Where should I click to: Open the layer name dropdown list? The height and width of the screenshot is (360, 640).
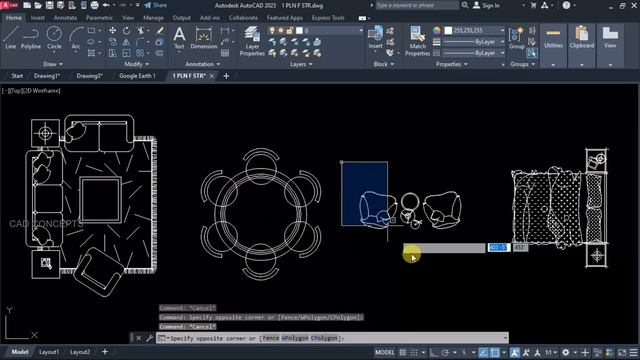tap(361, 31)
